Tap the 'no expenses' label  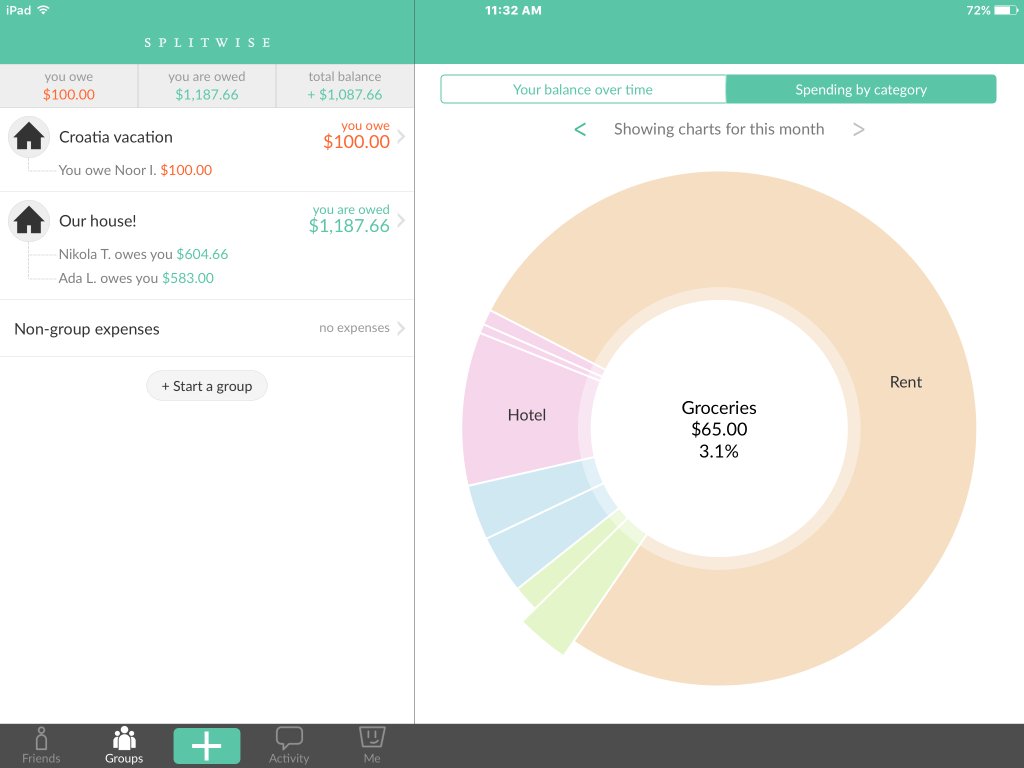pos(354,328)
